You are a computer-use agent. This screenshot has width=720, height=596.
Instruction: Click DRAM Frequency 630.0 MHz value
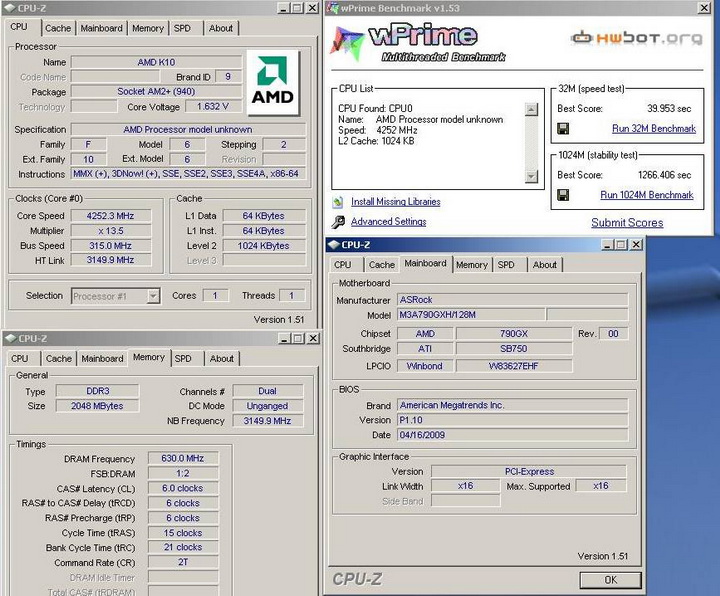point(183,458)
